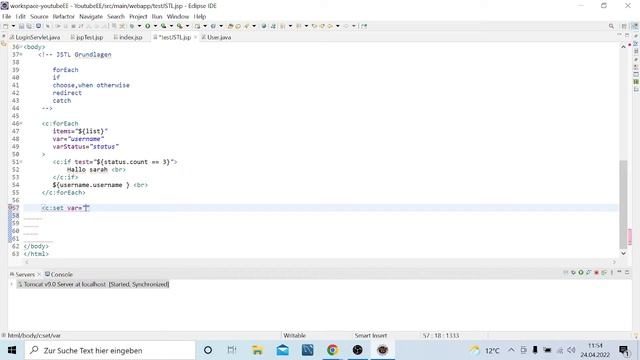The image size is (640, 360).
Task: Click the Smart Insert status bar entry
Action: pyautogui.click(x=371, y=336)
